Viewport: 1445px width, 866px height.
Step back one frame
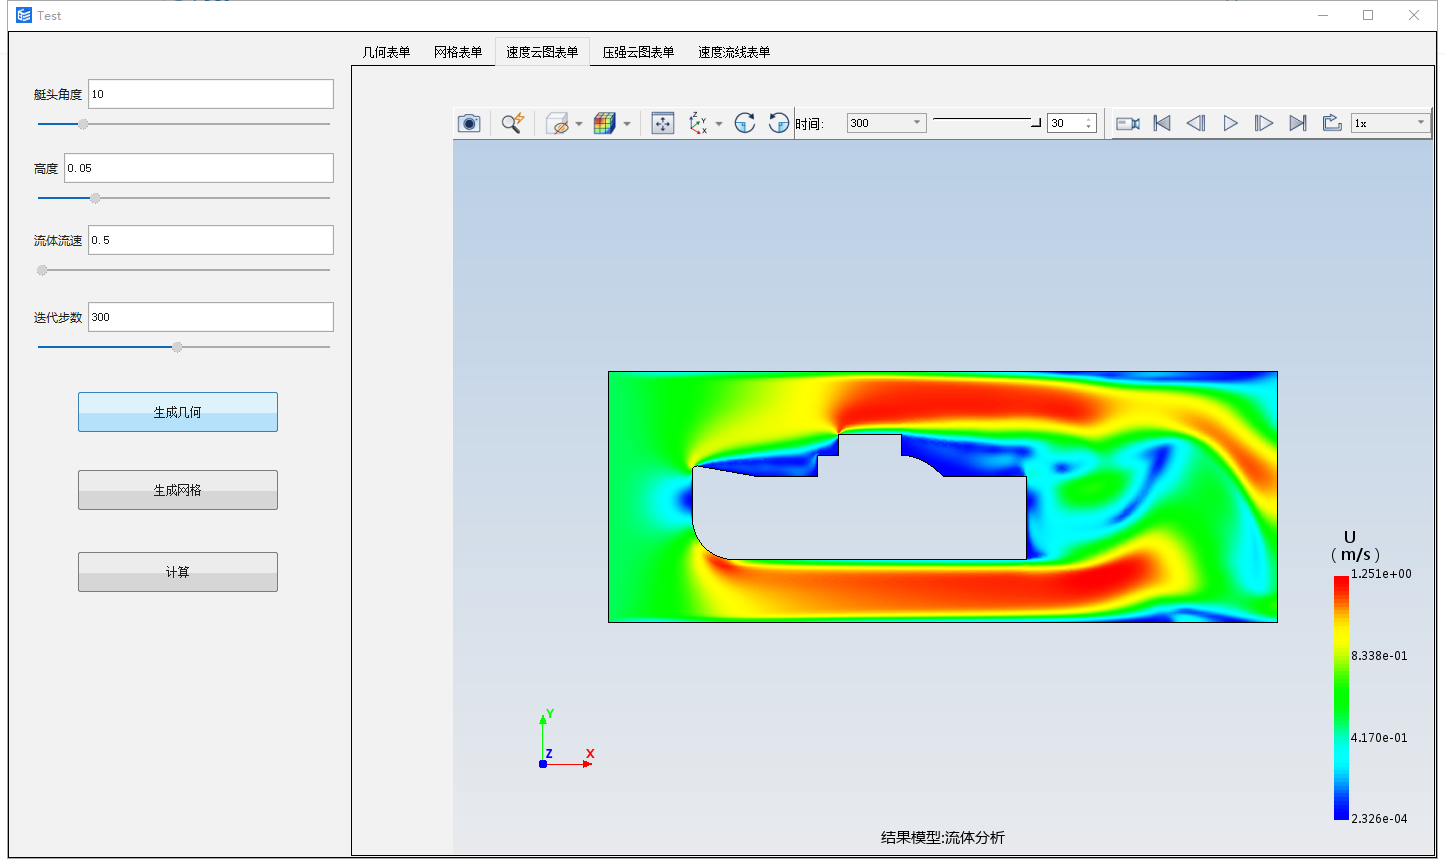point(1196,123)
